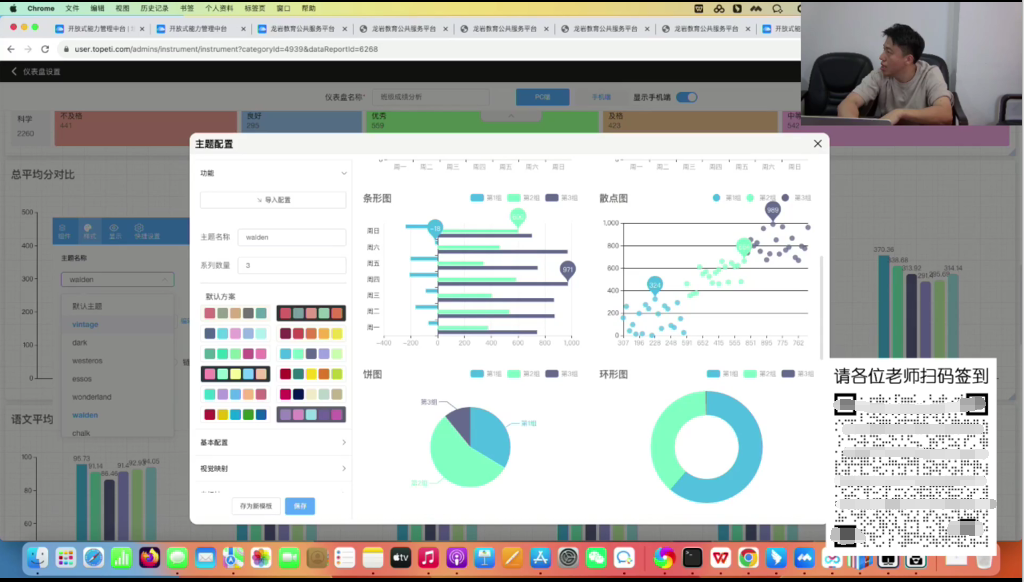Collapse the function section chevron

tap(344, 174)
